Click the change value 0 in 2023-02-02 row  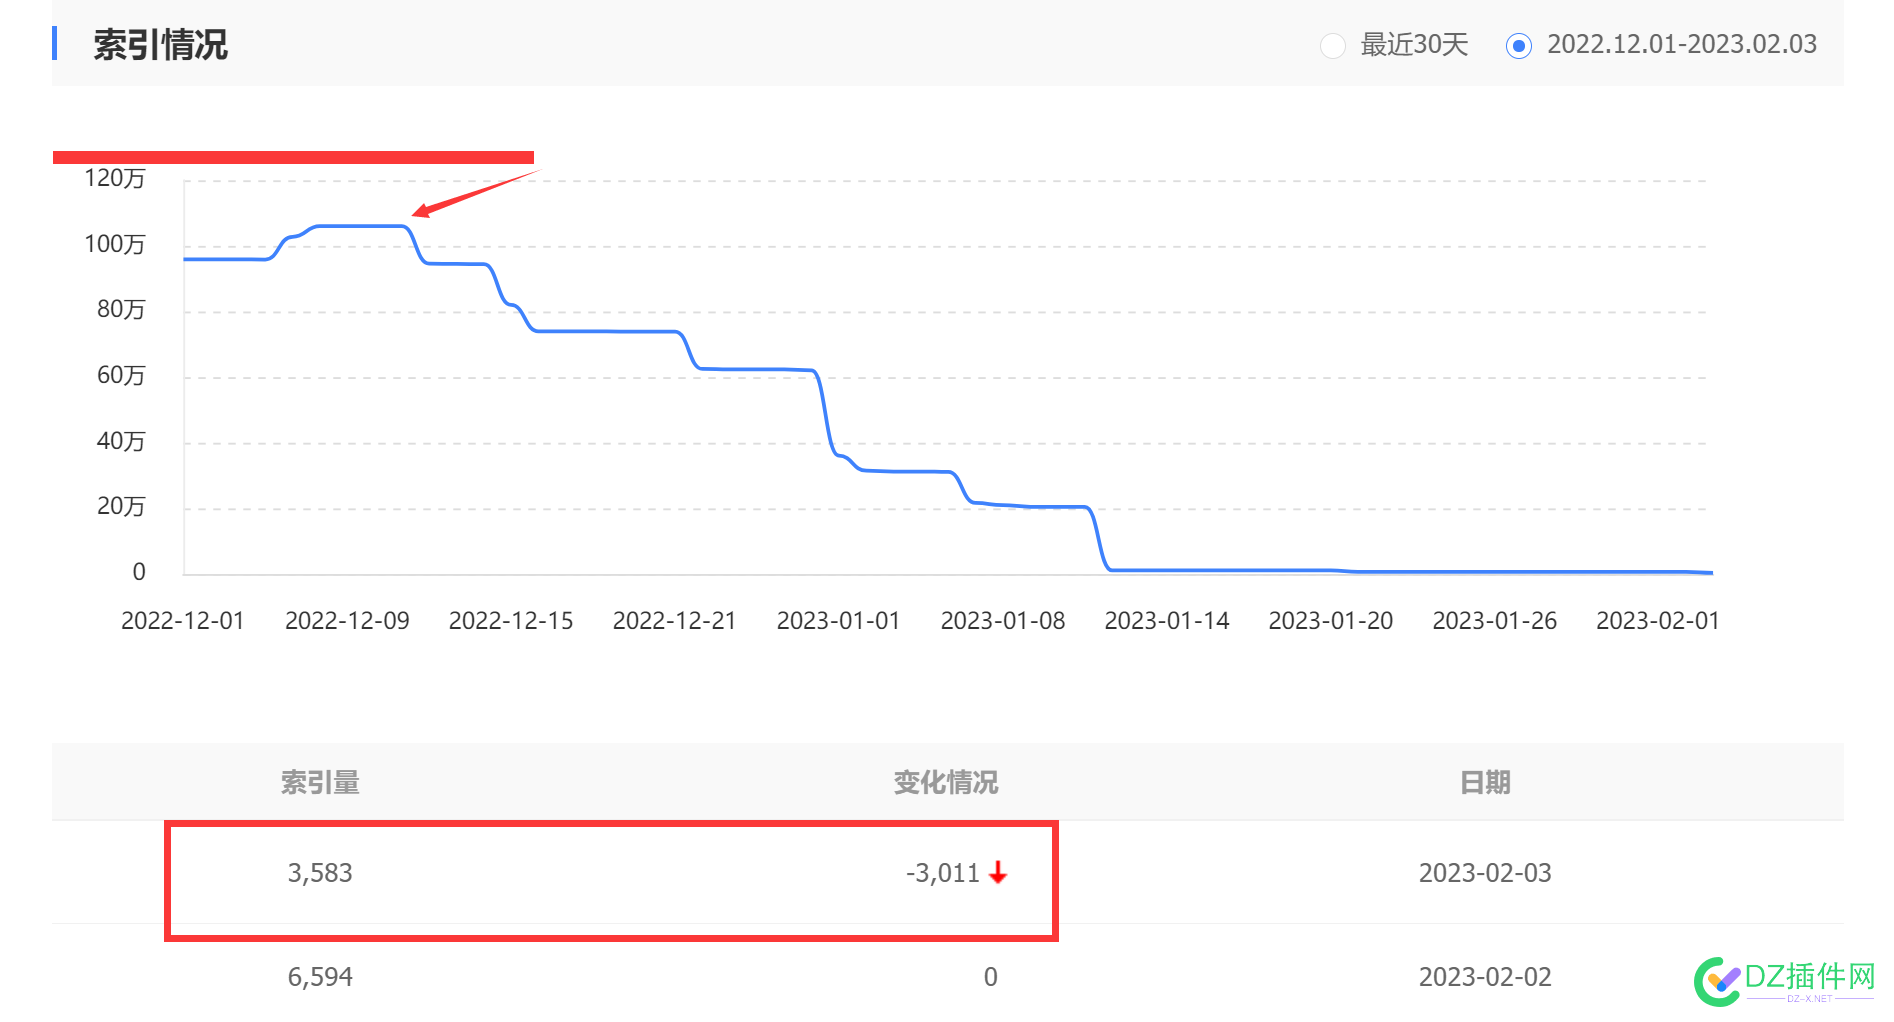coord(990,977)
